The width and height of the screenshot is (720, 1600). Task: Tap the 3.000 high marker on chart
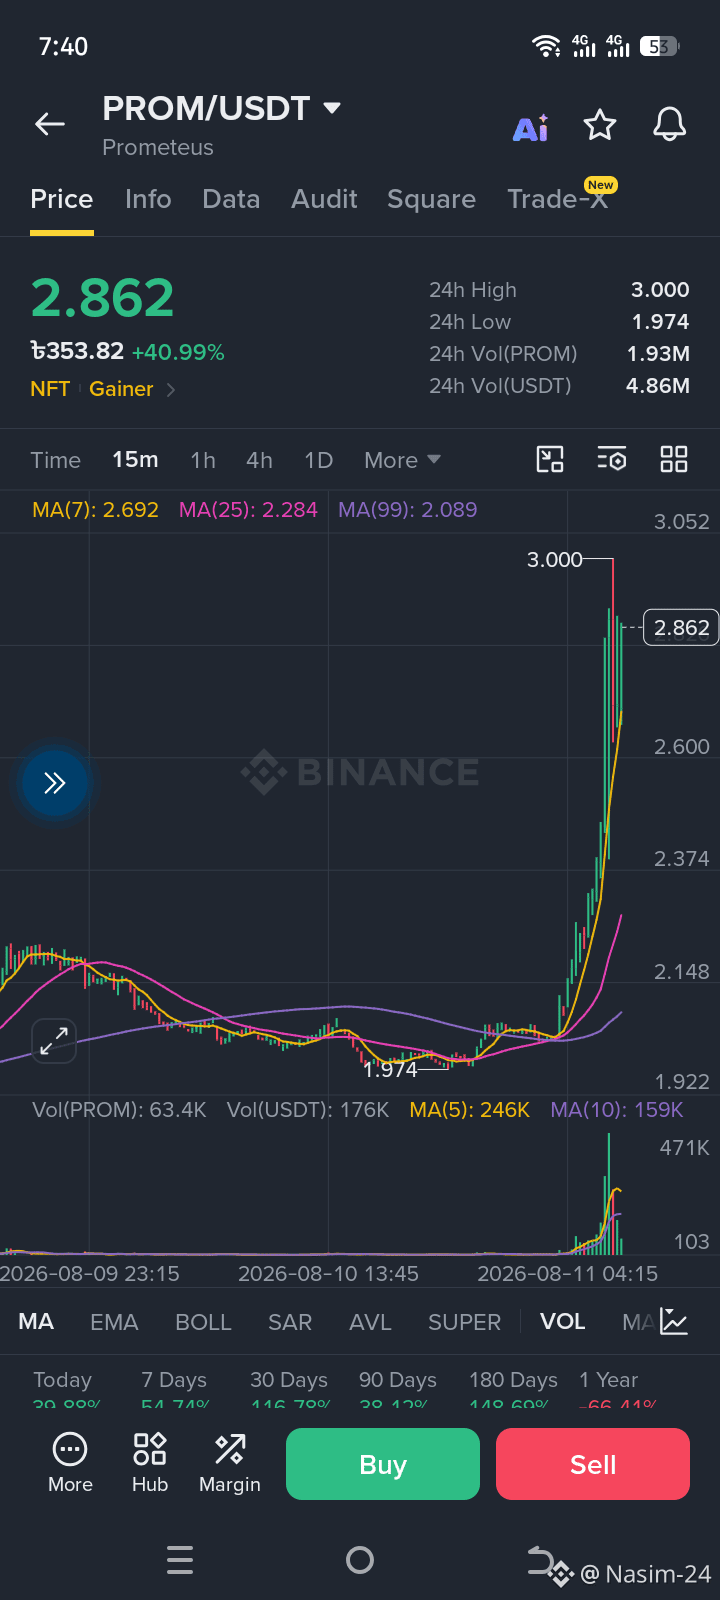point(555,560)
